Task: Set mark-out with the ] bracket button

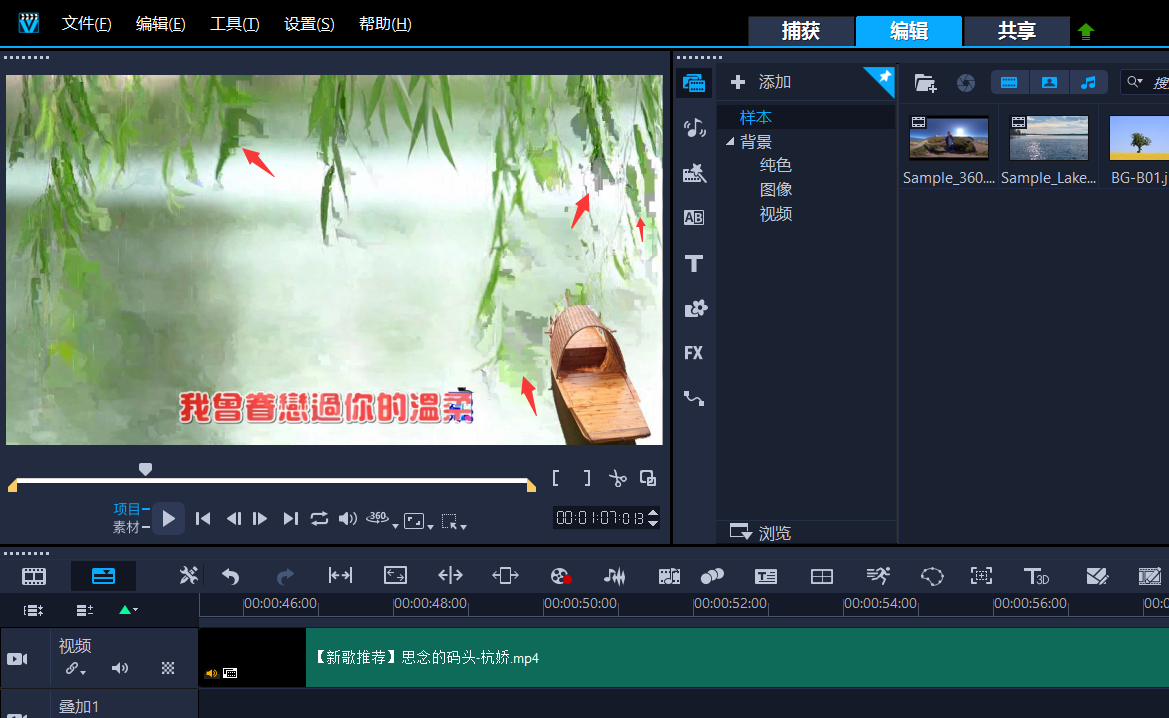Action: coord(587,478)
